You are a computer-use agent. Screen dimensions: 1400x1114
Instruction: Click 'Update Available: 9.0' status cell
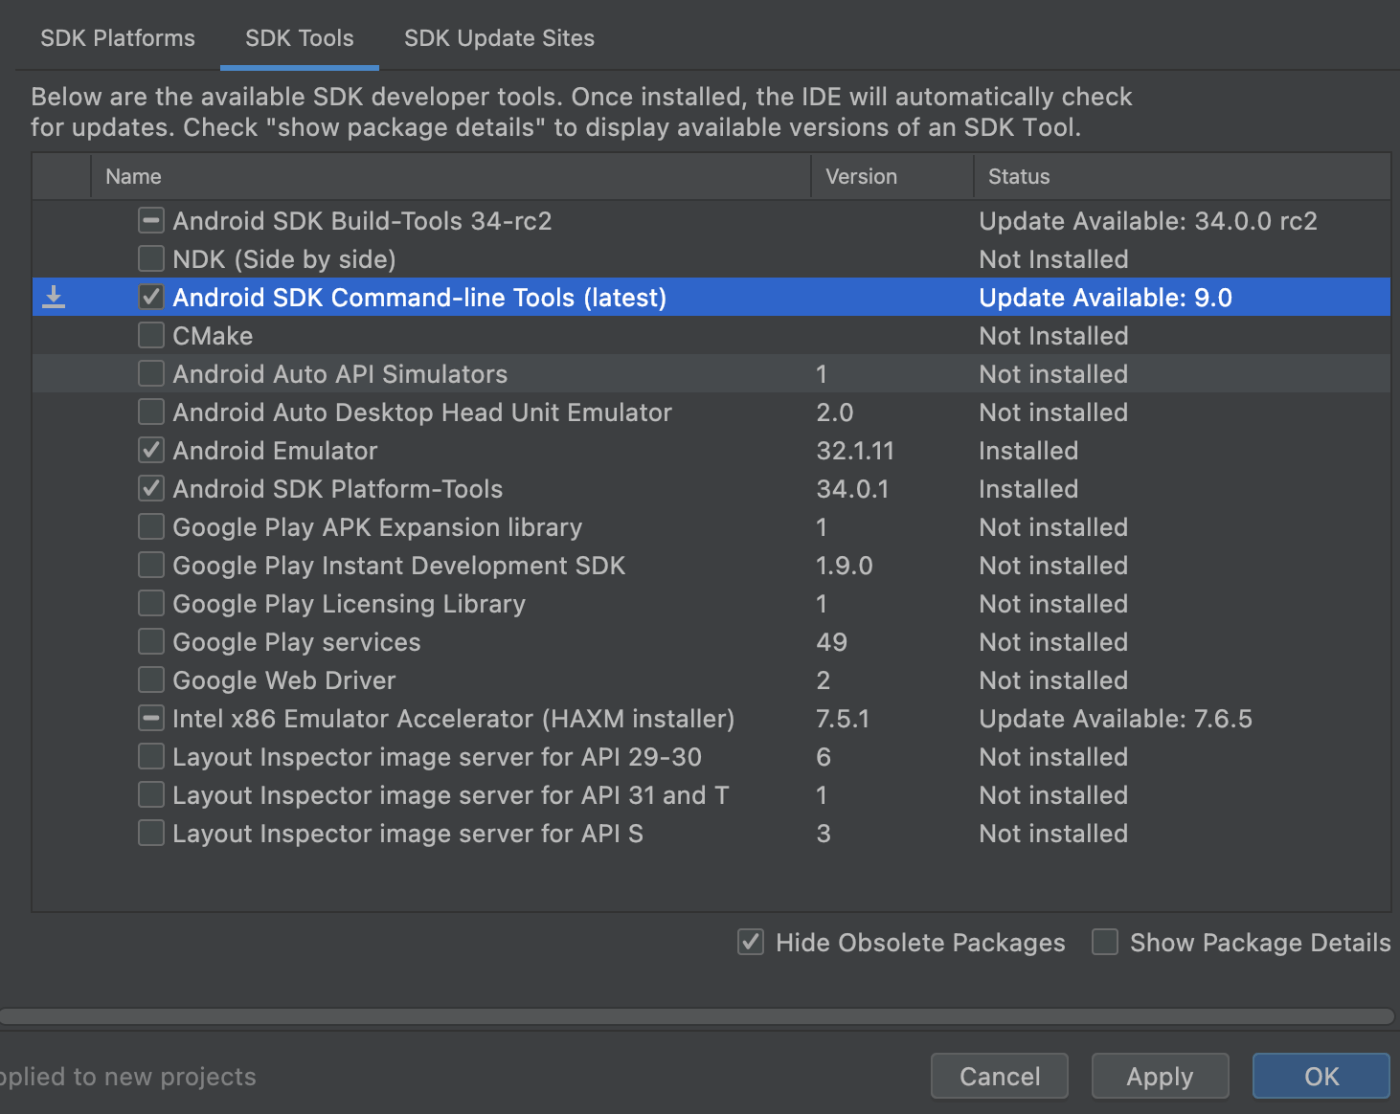1105,297
